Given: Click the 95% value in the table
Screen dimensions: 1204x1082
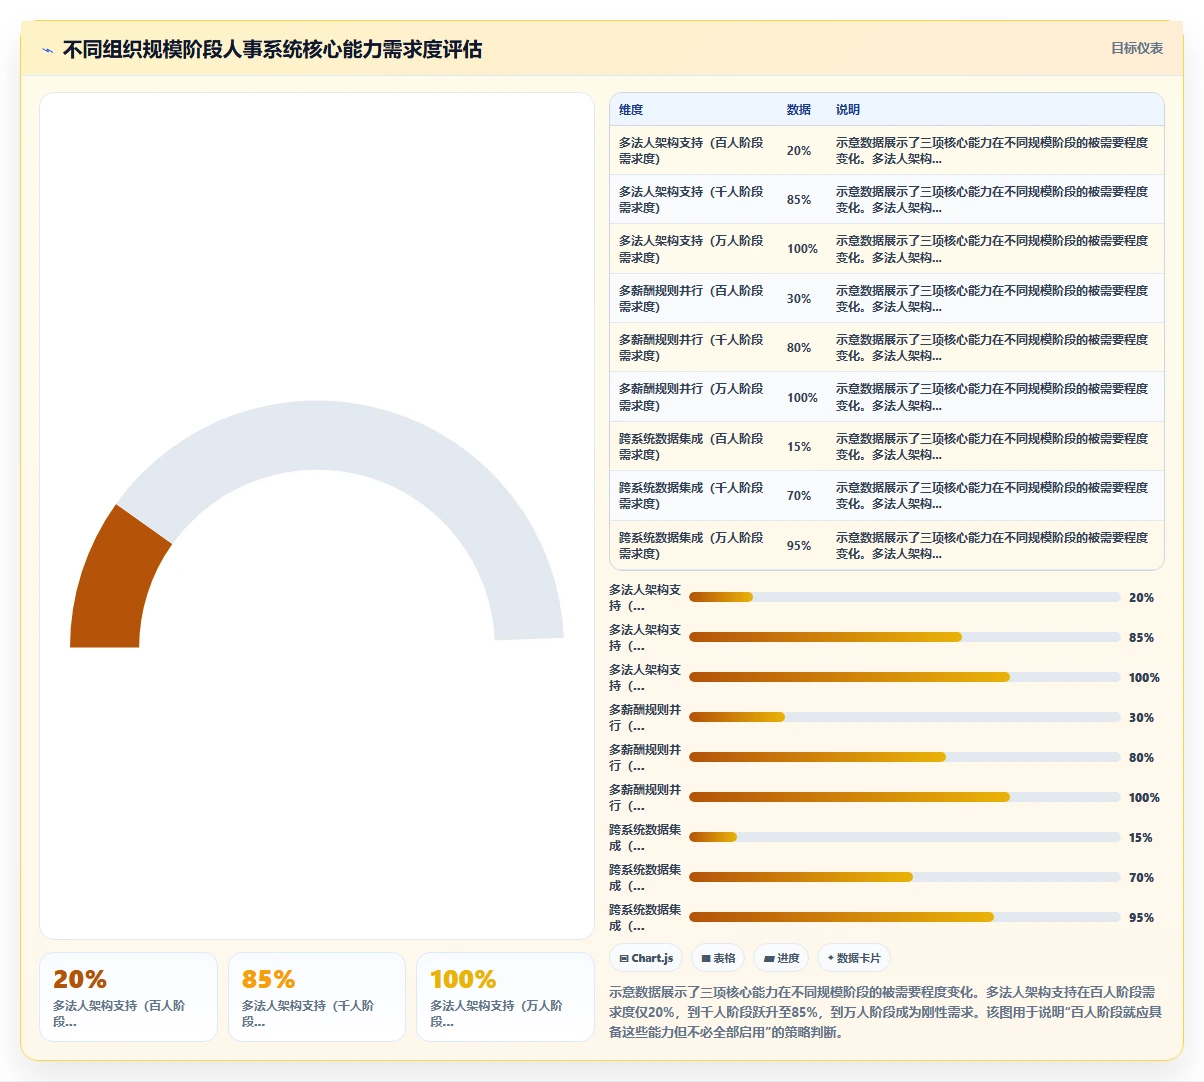Looking at the screenshot, I should point(799,546).
